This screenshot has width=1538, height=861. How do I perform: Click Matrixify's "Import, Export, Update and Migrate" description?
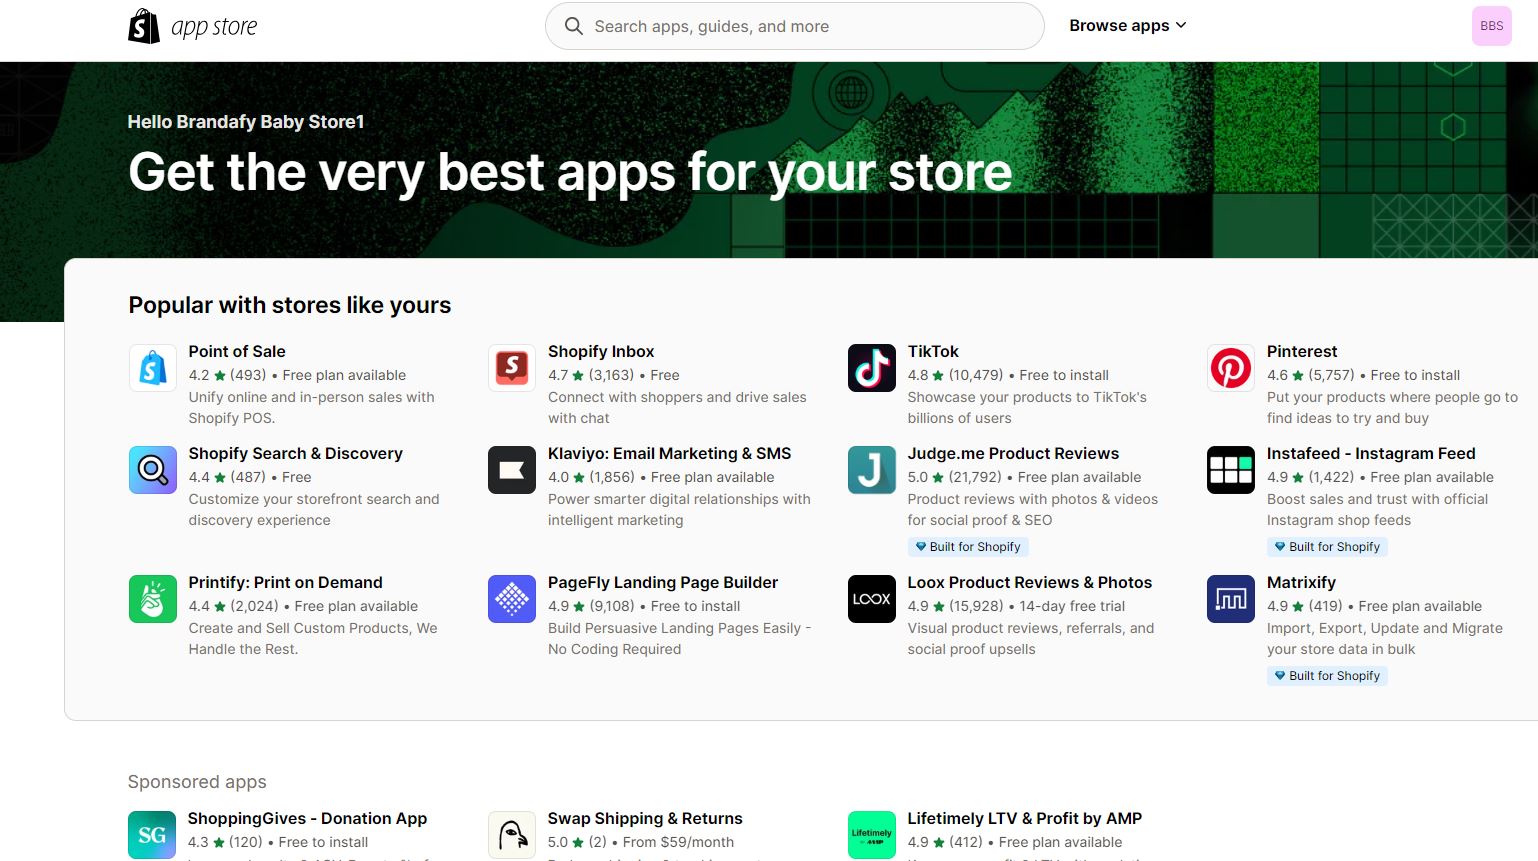pyautogui.click(x=1385, y=639)
